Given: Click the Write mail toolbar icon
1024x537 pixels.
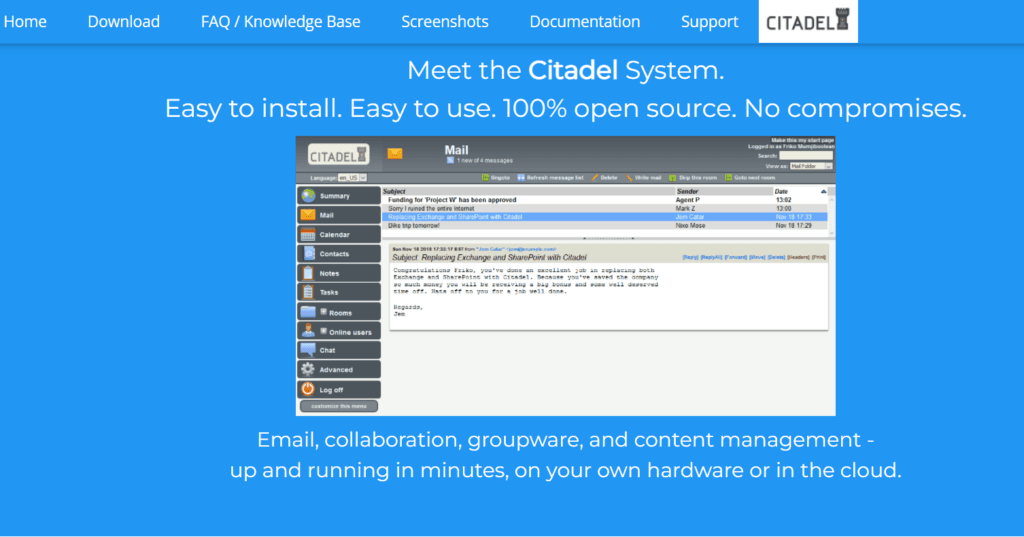Looking at the screenshot, I should click(x=630, y=178).
